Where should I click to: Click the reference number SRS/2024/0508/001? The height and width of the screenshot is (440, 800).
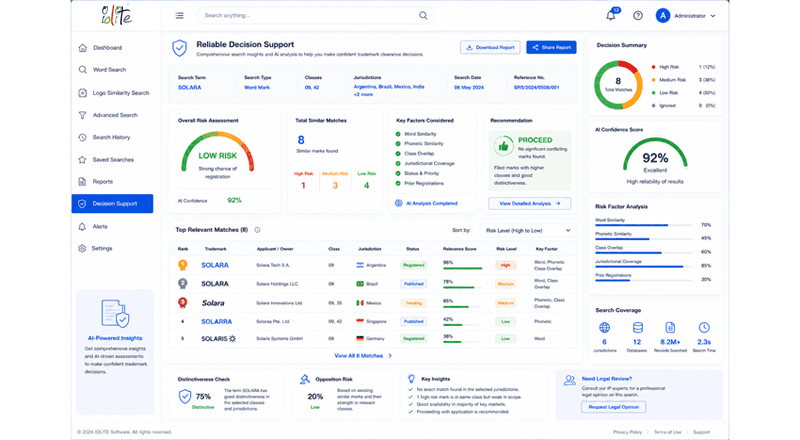click(536, 88)
